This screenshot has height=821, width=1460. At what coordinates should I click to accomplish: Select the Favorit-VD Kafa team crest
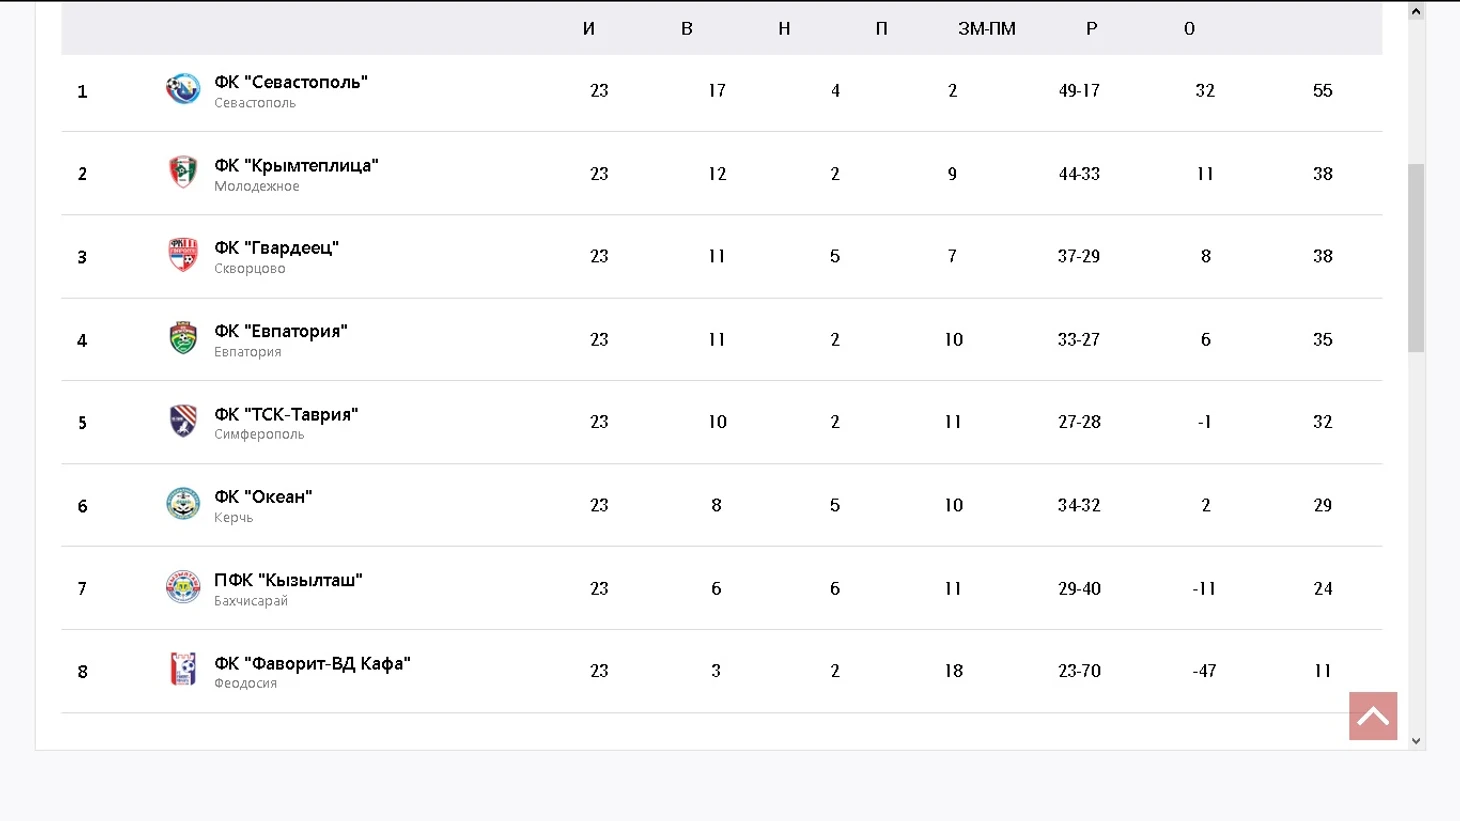(183, 669)
